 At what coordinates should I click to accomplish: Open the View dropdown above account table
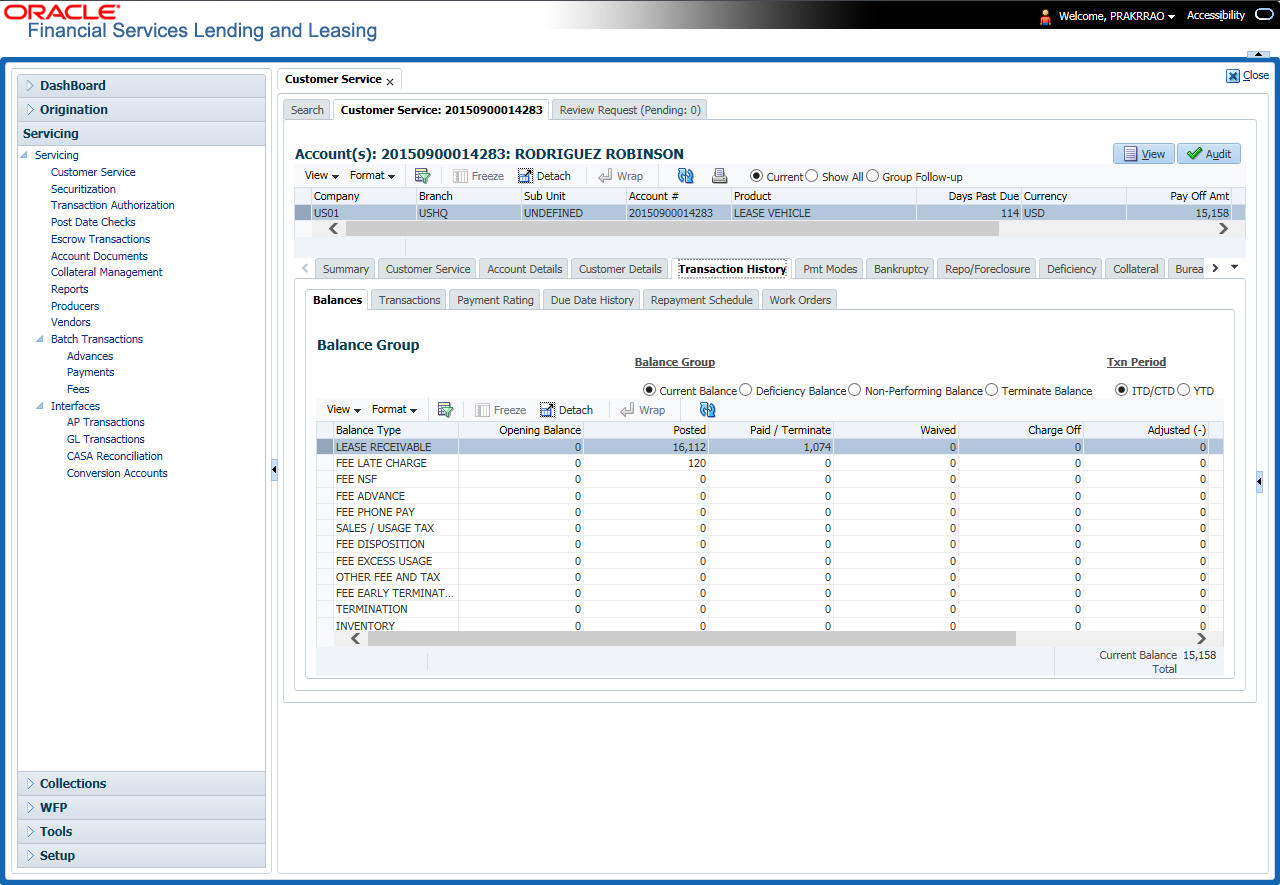320,176
